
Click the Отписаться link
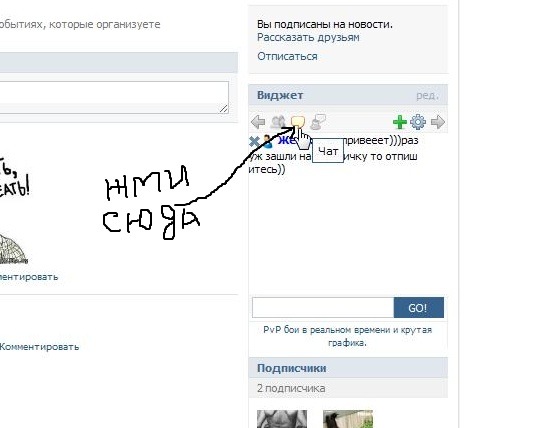click(x=287, y=56)
